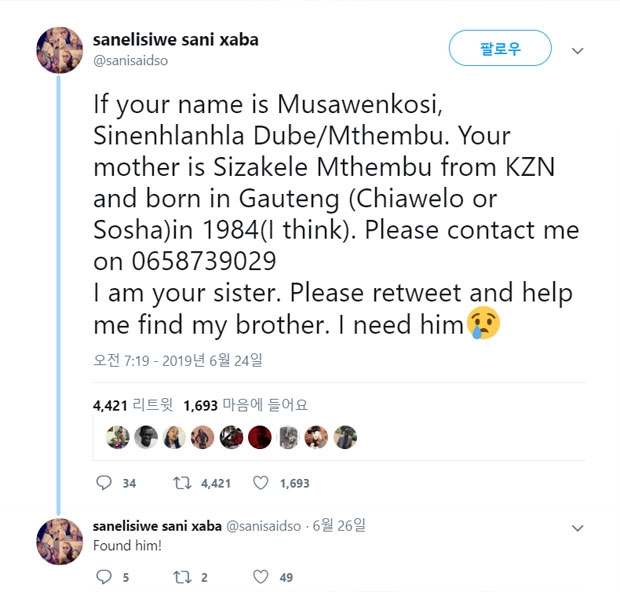
Task: Like the main tweet with the heart icon
Action: pos(261,483)
